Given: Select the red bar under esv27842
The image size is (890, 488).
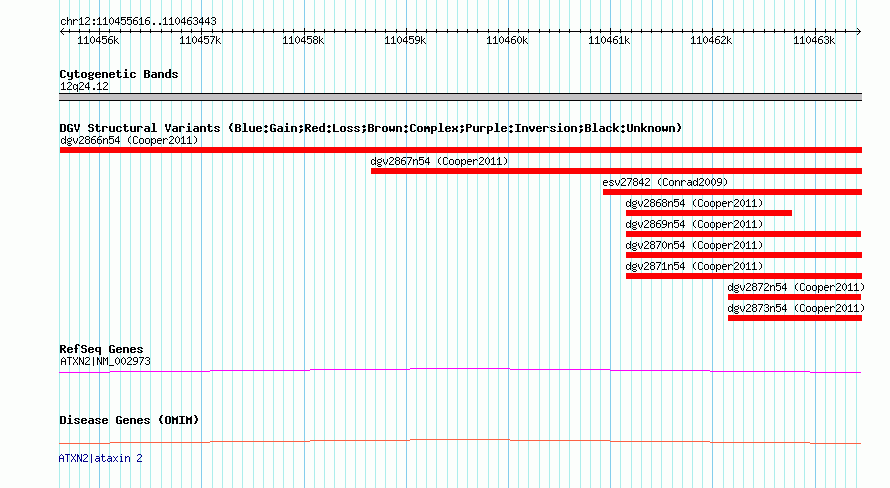Looking at the screenshot, I should tap(732, 192).
